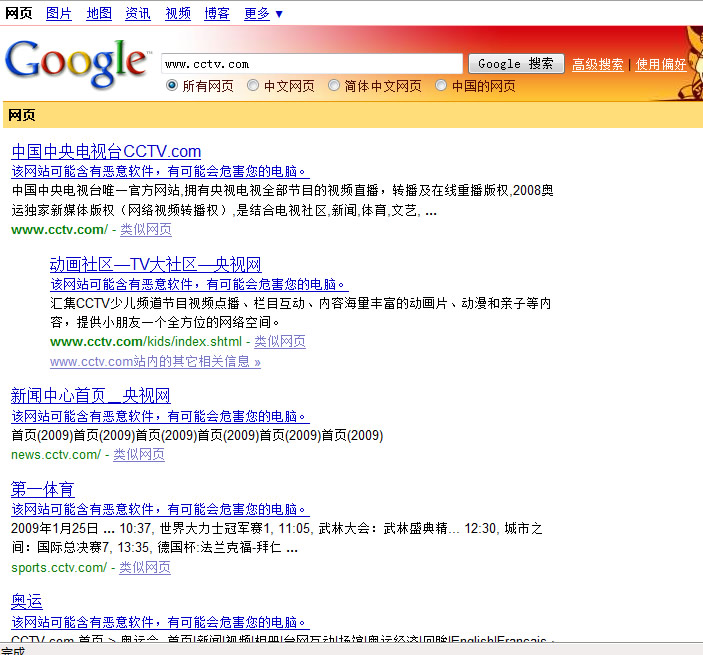Expand www.cctv.com站内的其它相关信息 link
This screenshot has width=703, height=655.
155,362
